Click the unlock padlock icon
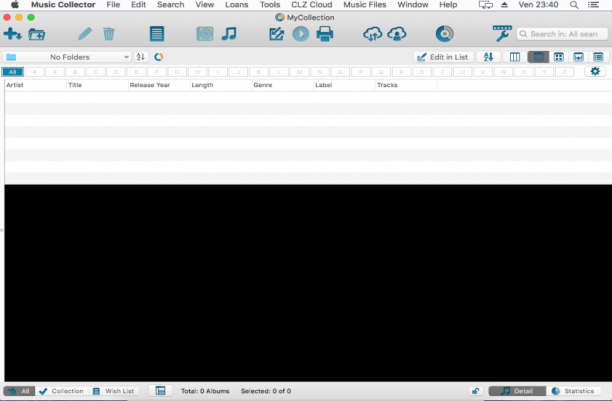This screenshot has width=612, height=401. click(x=475, y=391)
